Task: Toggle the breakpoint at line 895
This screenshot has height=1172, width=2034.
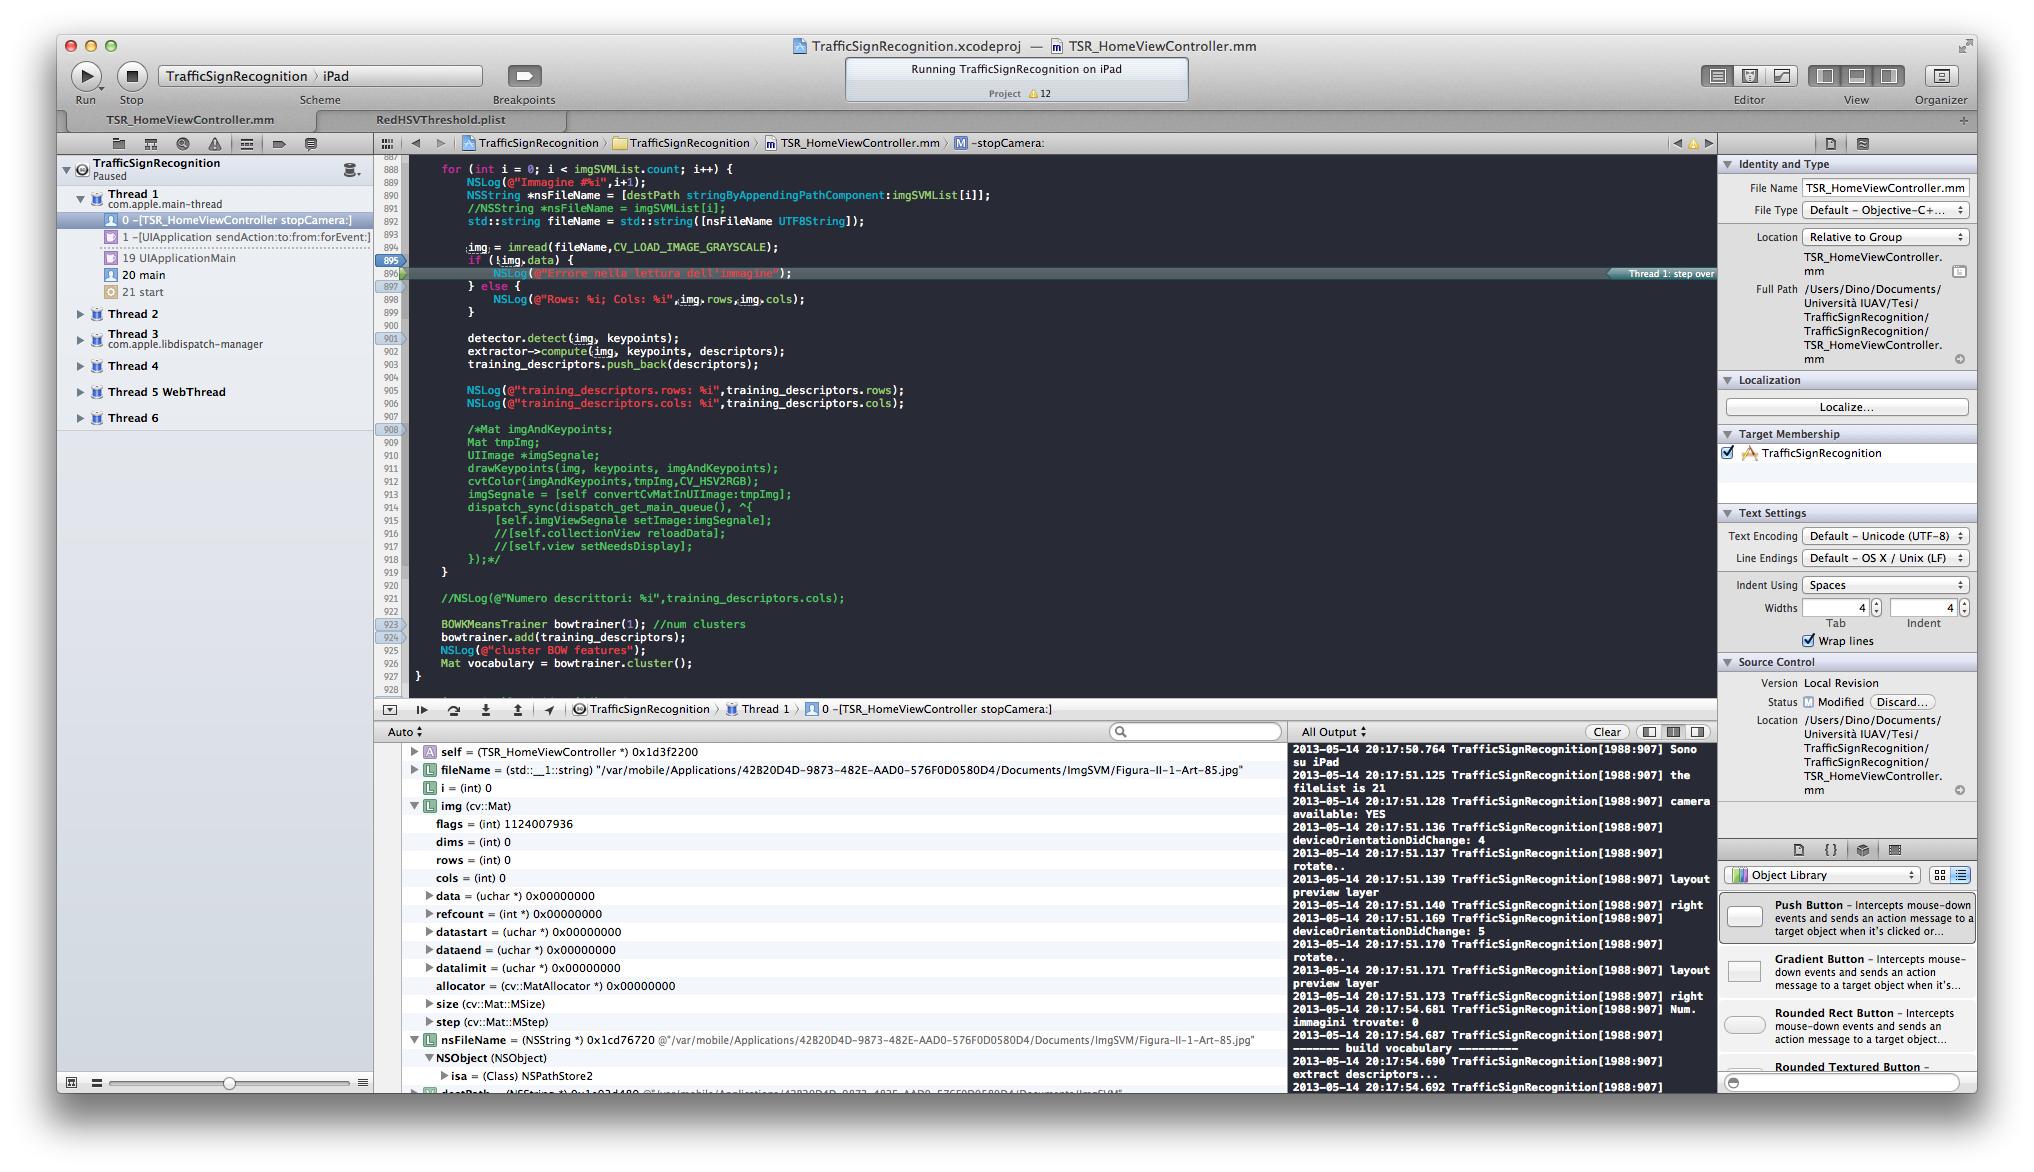Action: pos(390,260)
